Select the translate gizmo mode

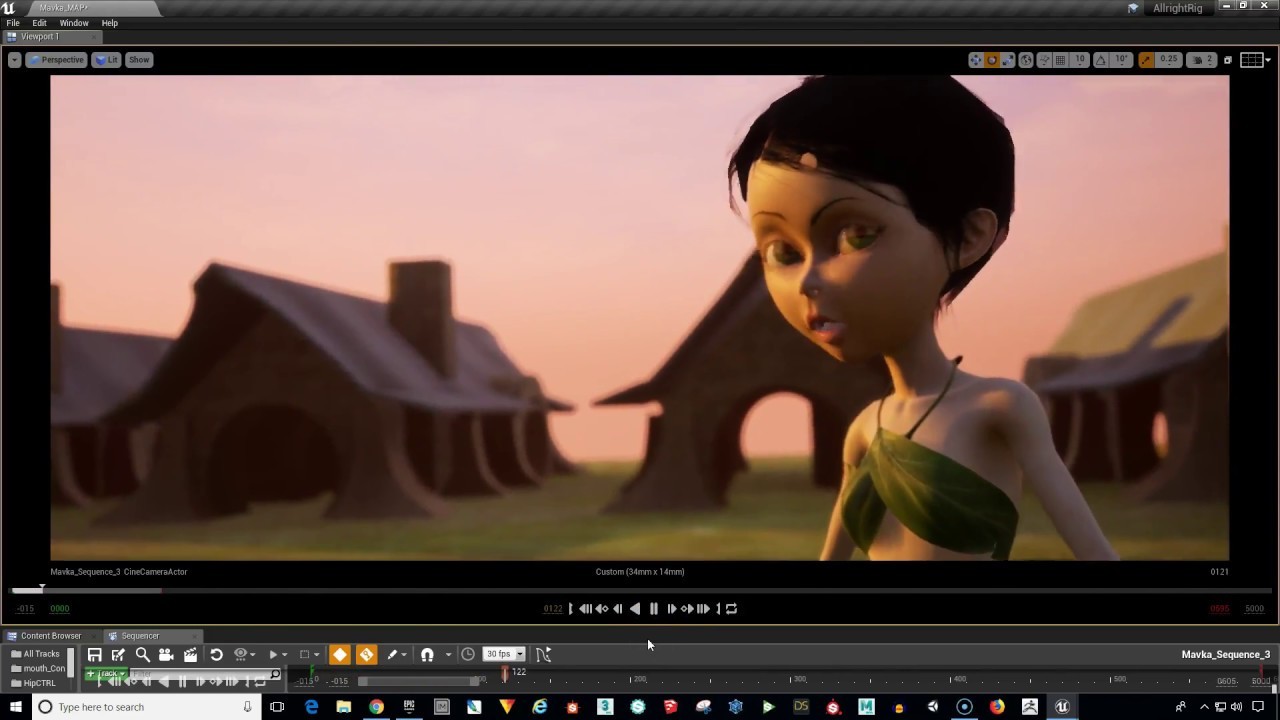click(x=975, y=60)
